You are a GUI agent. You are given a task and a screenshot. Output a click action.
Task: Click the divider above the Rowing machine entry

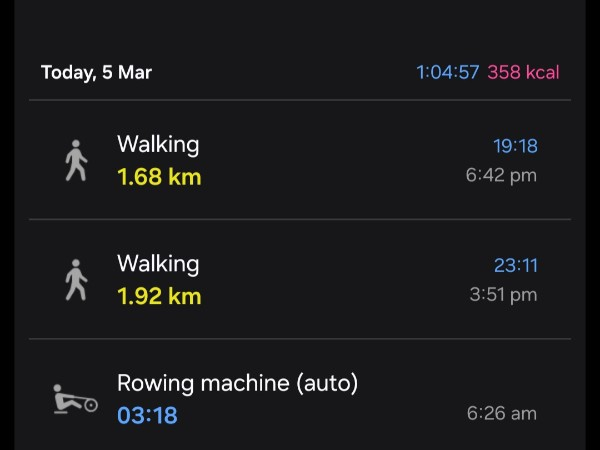(300, 339)
